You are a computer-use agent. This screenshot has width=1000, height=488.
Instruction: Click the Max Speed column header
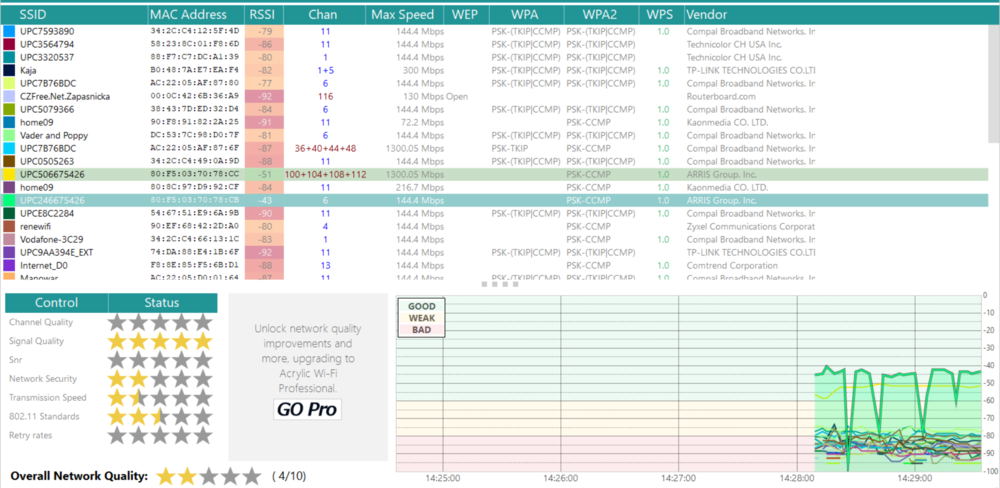coord(402,15)
